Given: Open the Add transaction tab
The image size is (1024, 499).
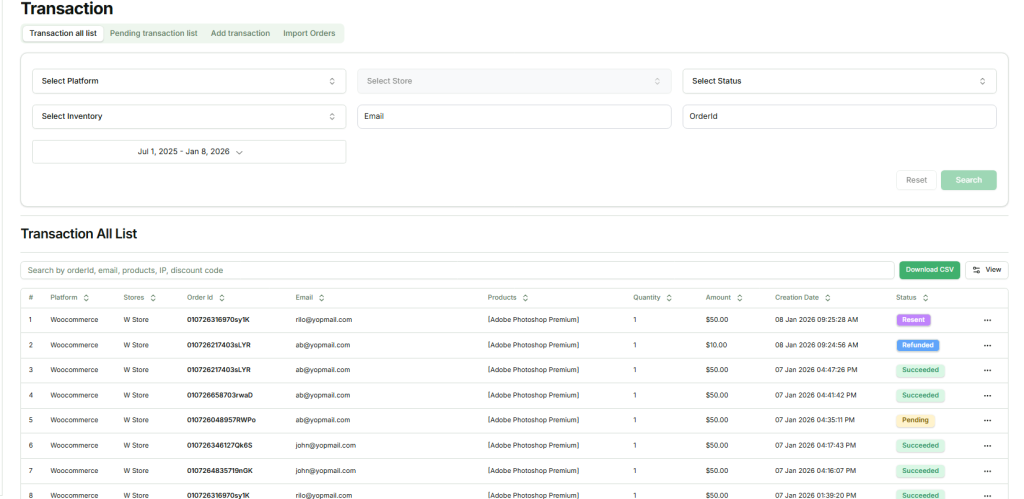Looking at the screenshot, I should click(x=240, y=33).
